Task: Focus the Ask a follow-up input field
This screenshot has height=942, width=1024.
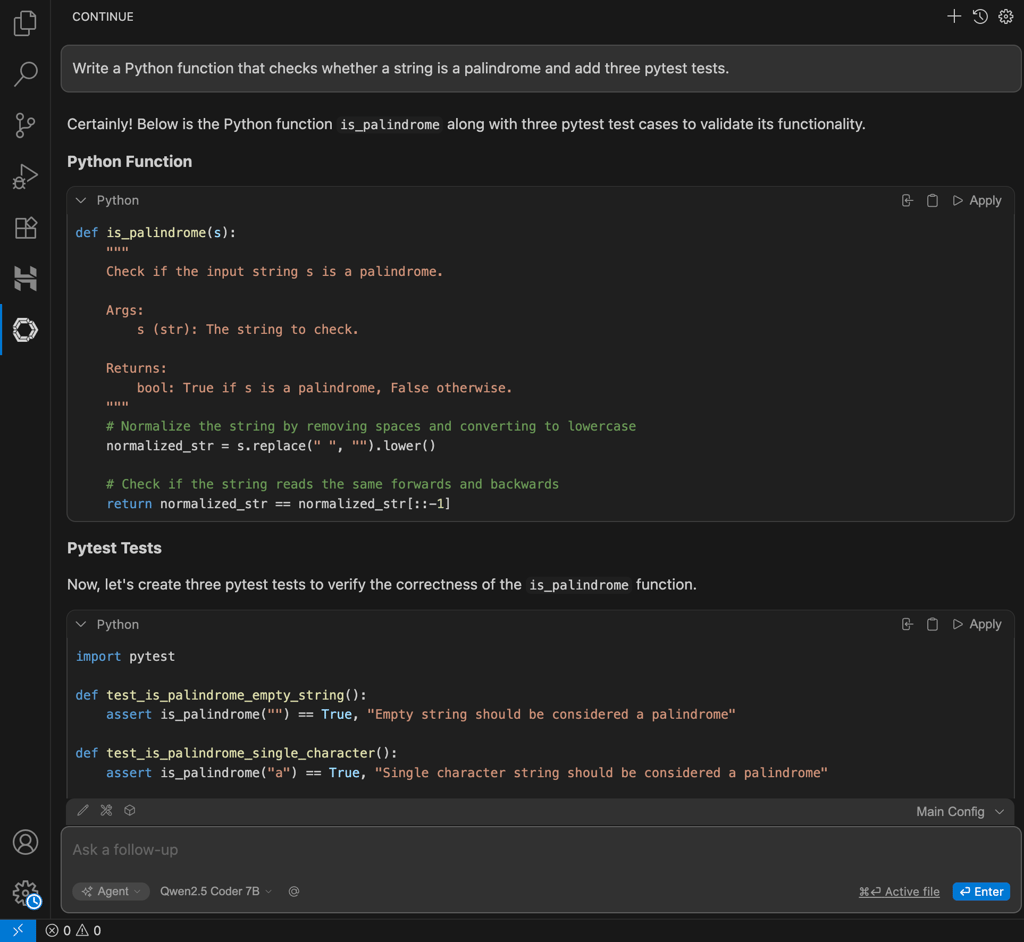Action: (541, 850)
